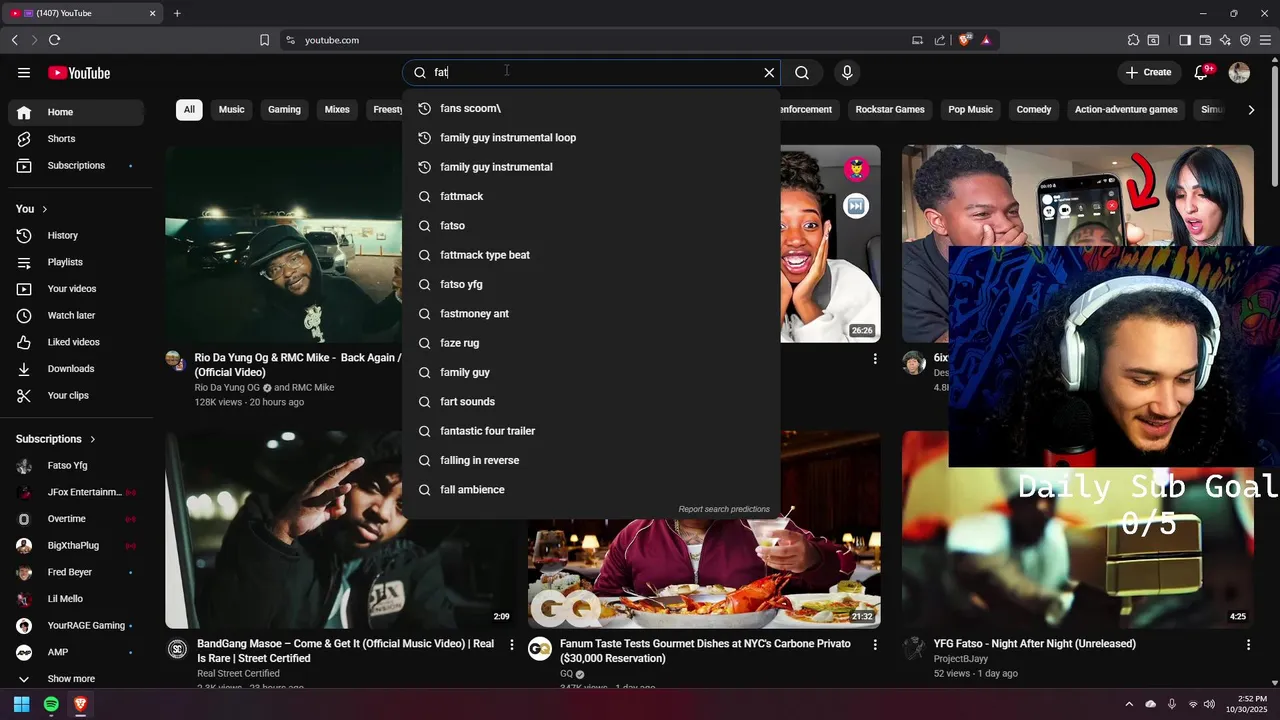The width and height of the screenshot is (1280, 720).
Task: Open History in sidebar
Action: [76, 235]
